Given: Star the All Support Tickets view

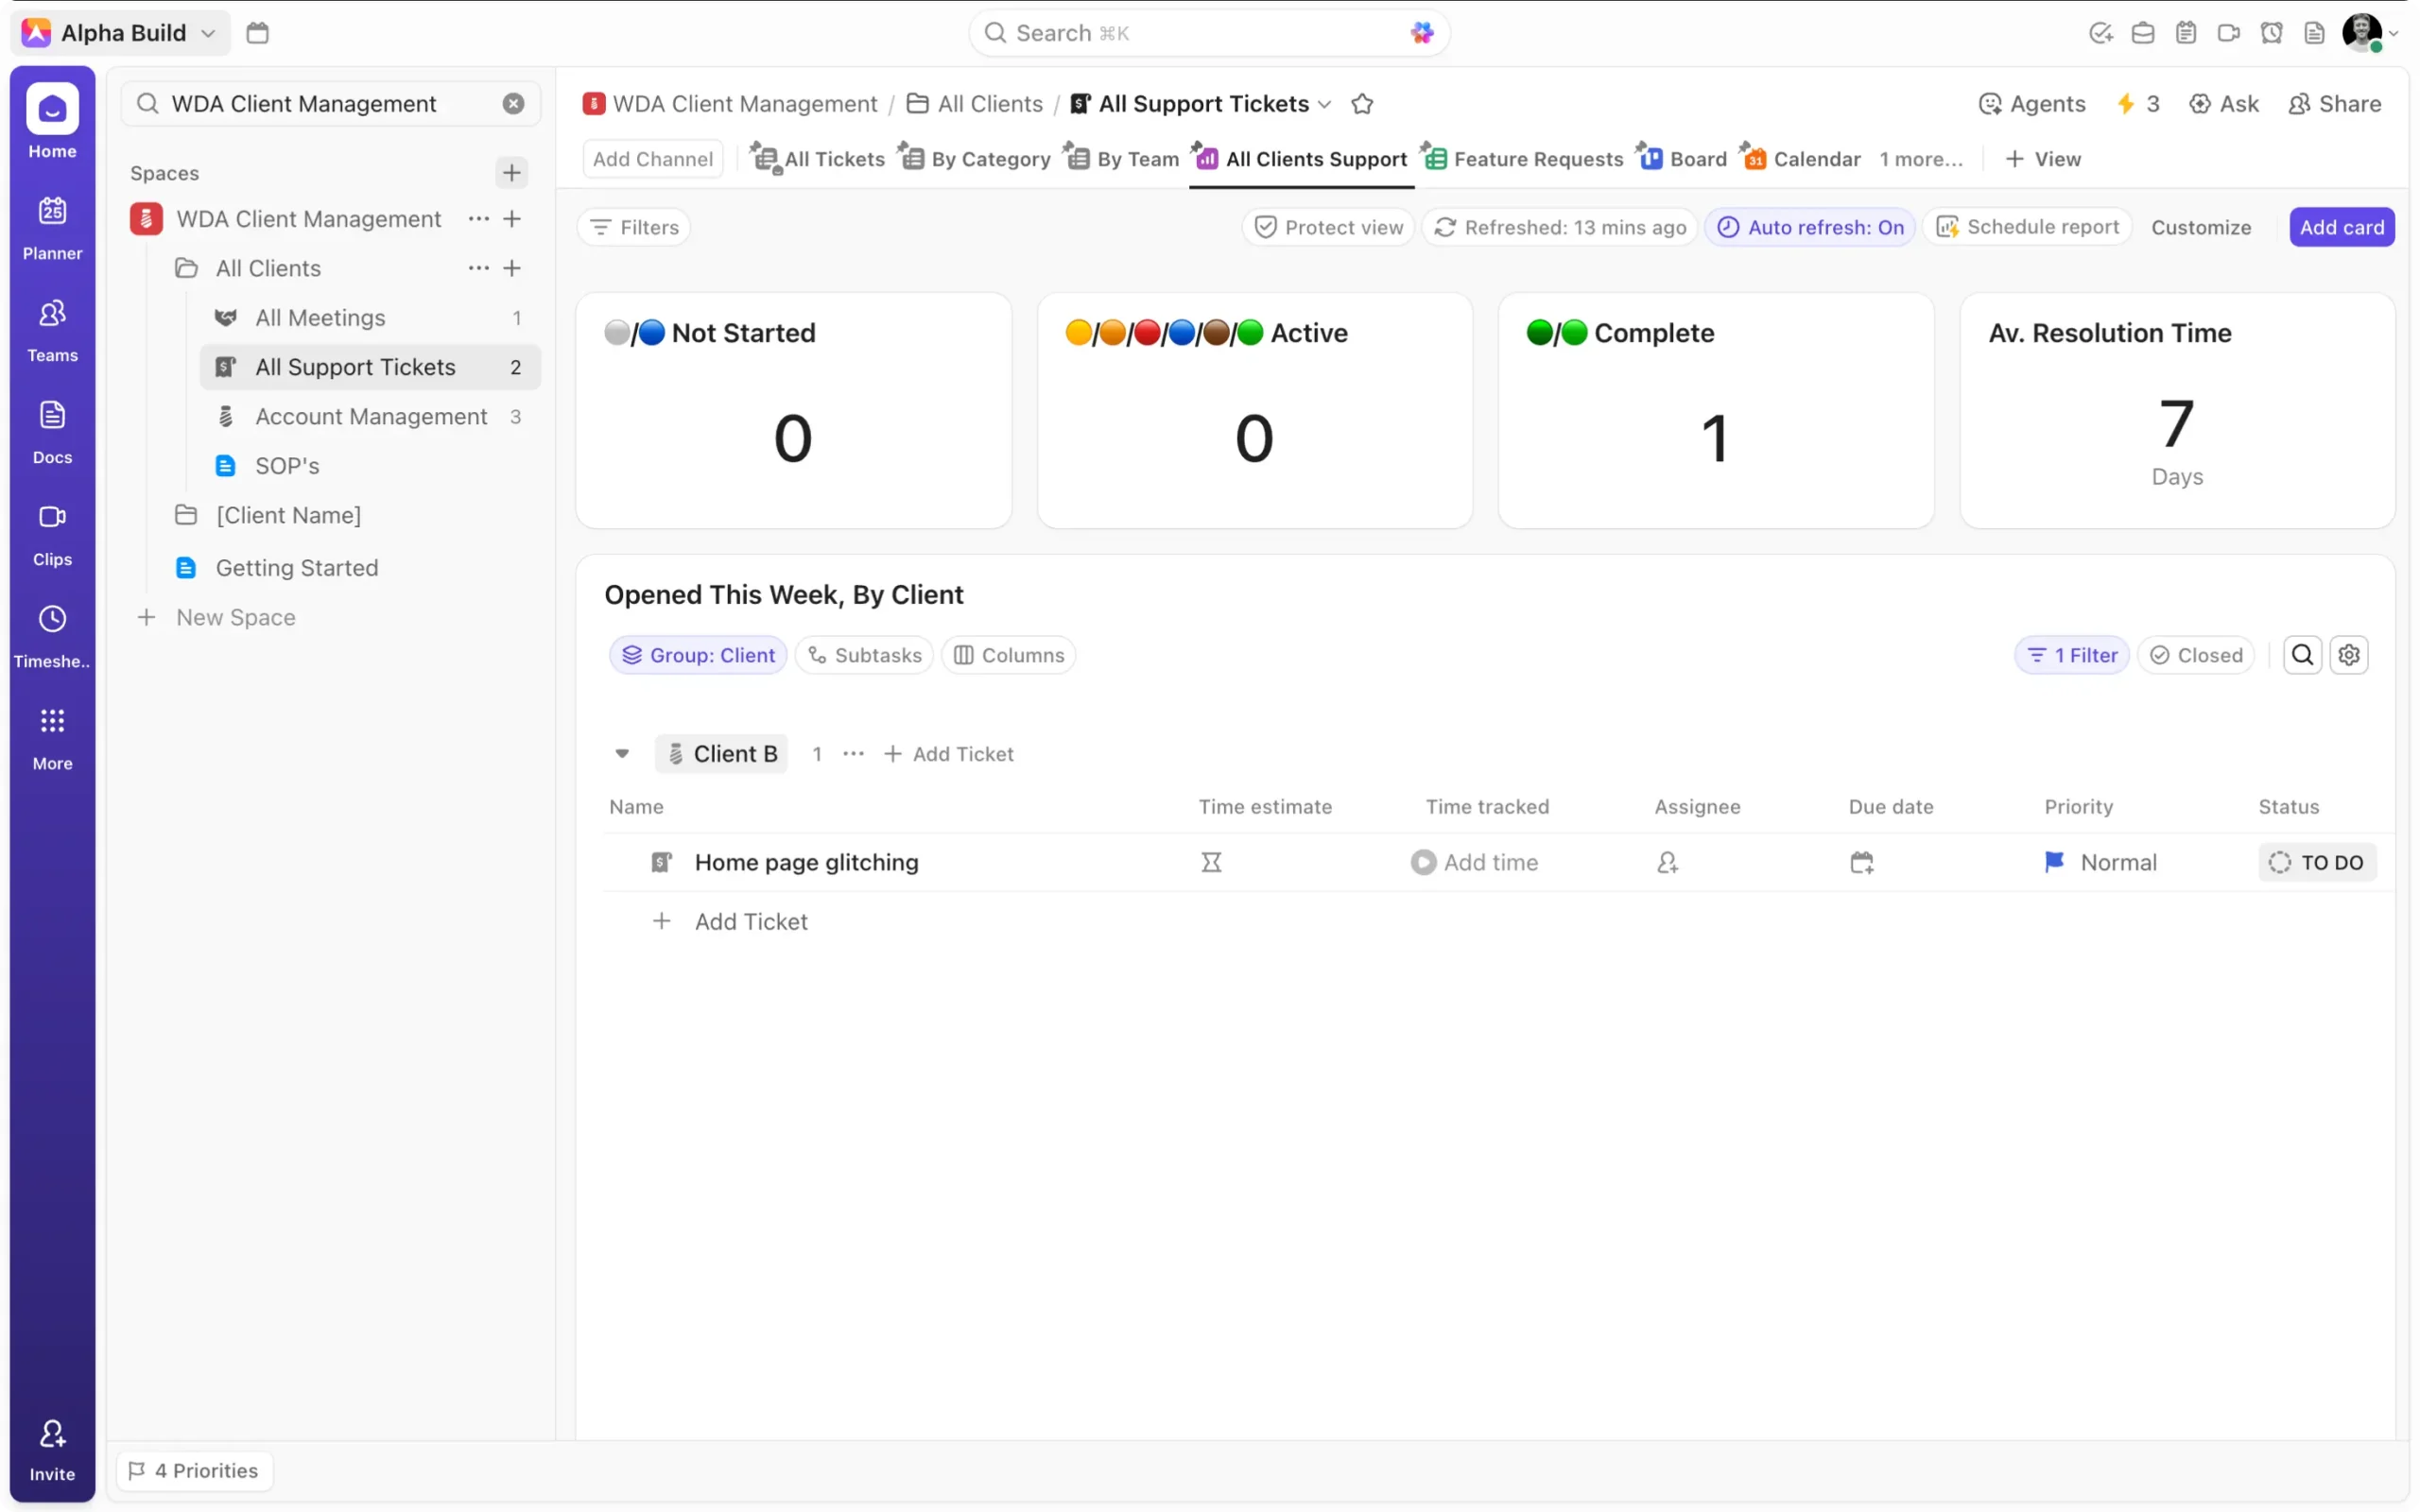Looking at the screenshot, I should 1361,104.
